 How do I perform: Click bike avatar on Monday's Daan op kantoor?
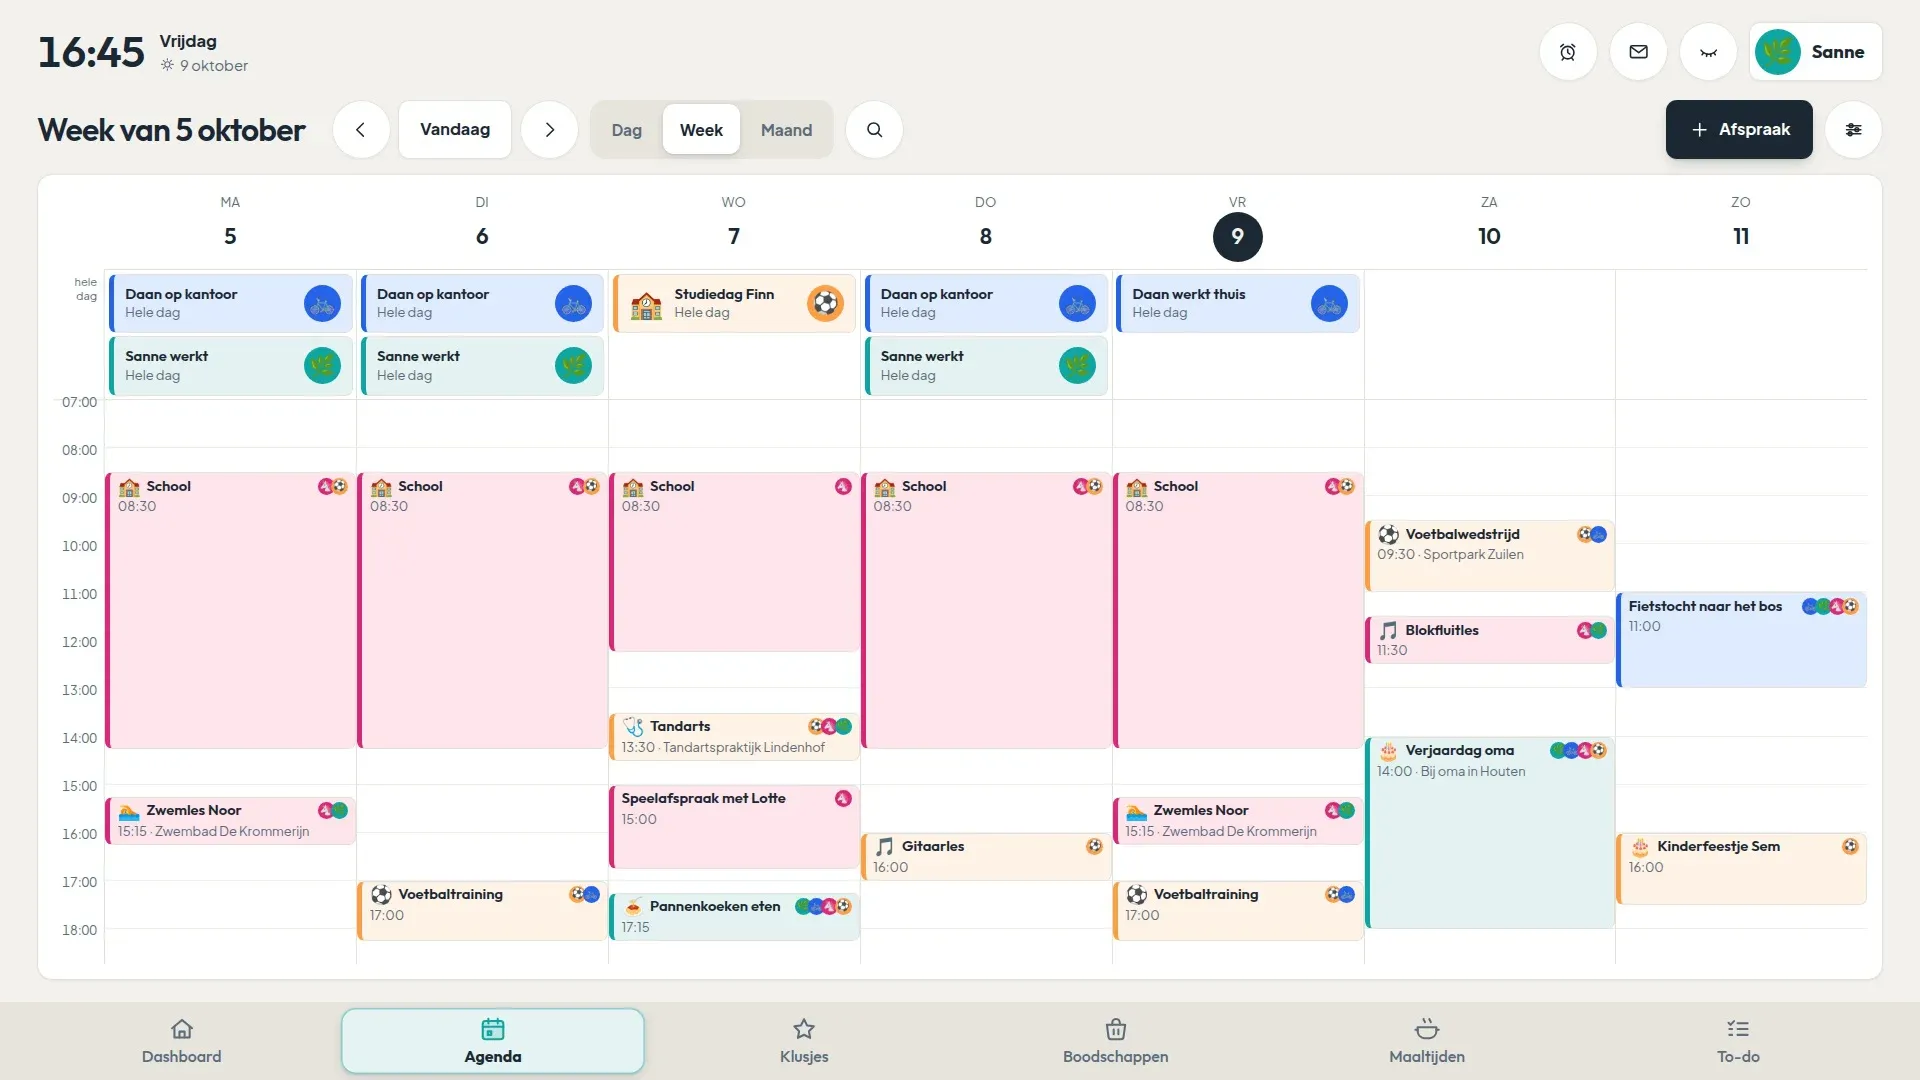(x=322, y=304)
